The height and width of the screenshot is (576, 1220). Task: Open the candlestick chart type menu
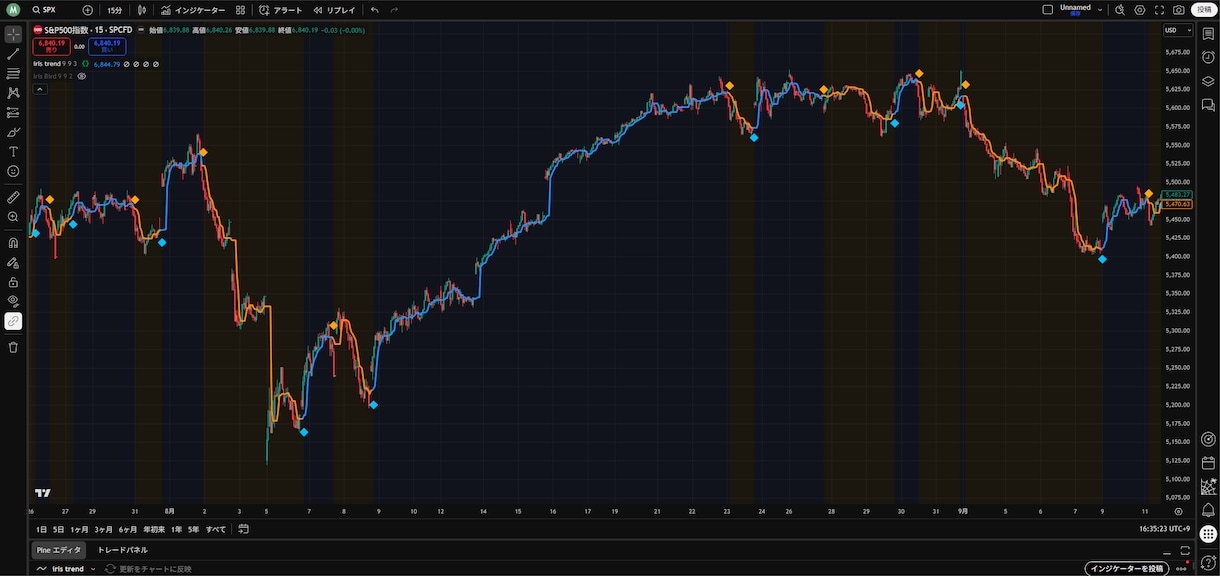click(141, 10)
